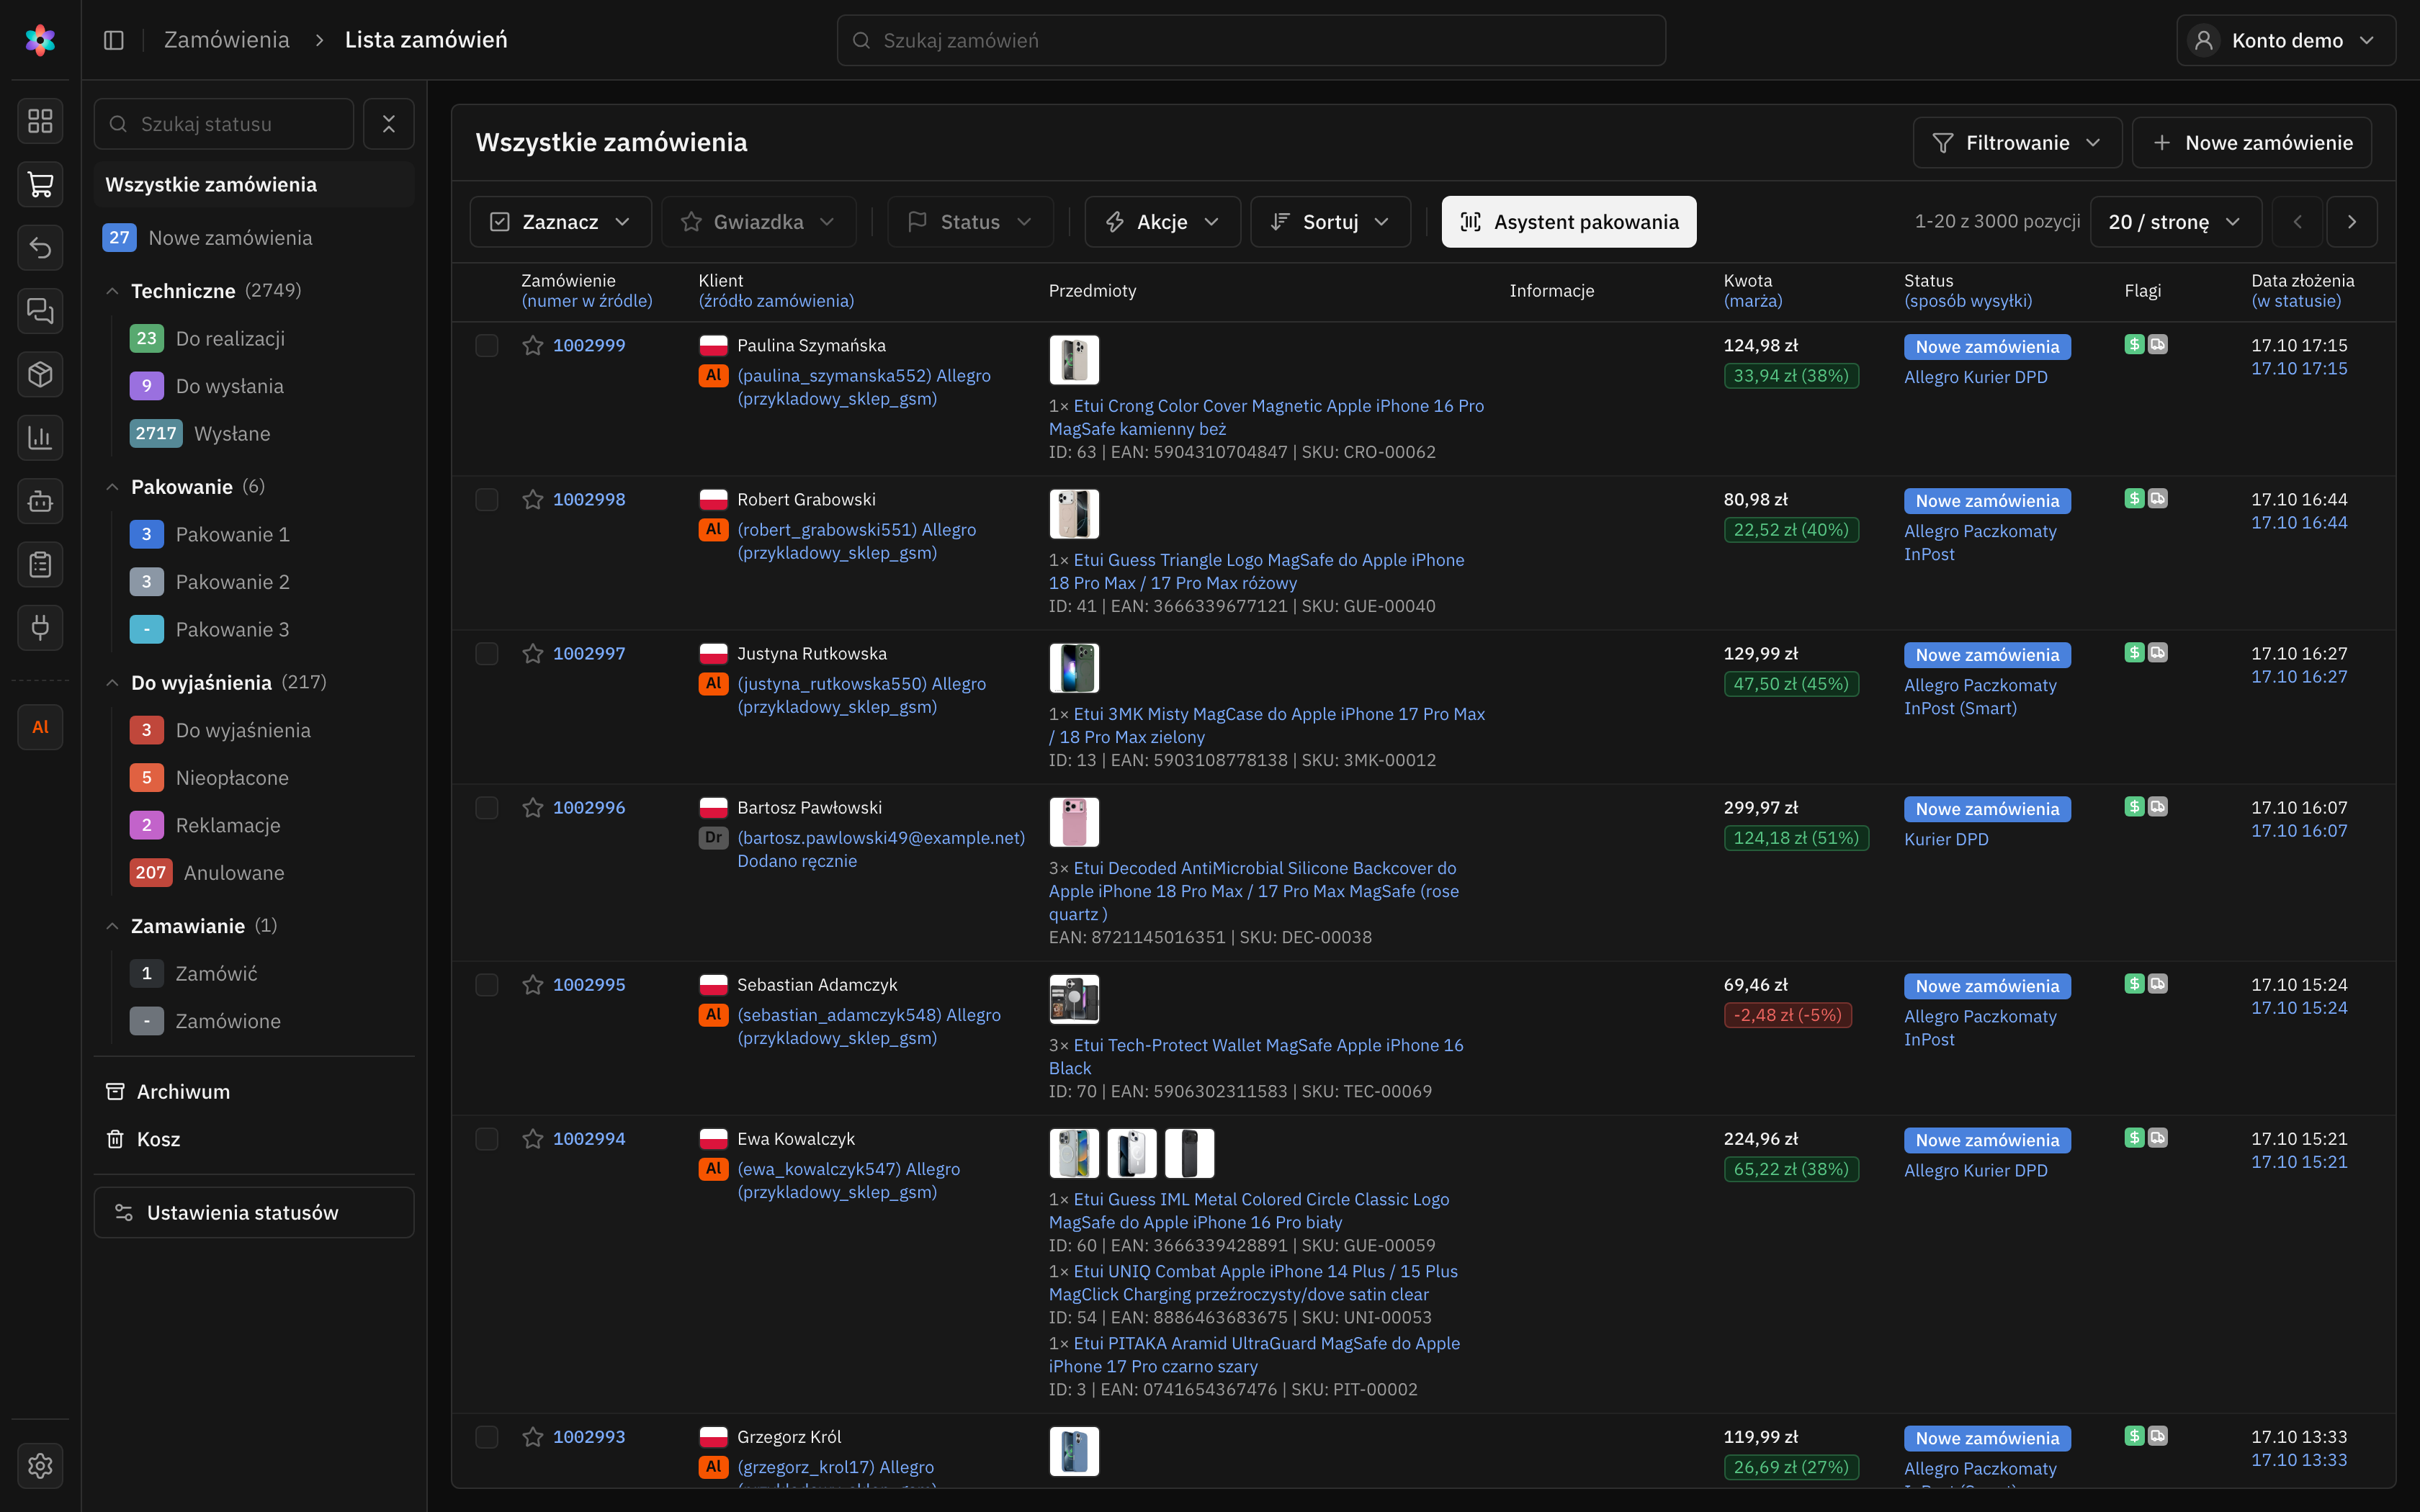
Task: Toggle the sidebar panel icon beside Zamówienia
Action: [114, 40]
